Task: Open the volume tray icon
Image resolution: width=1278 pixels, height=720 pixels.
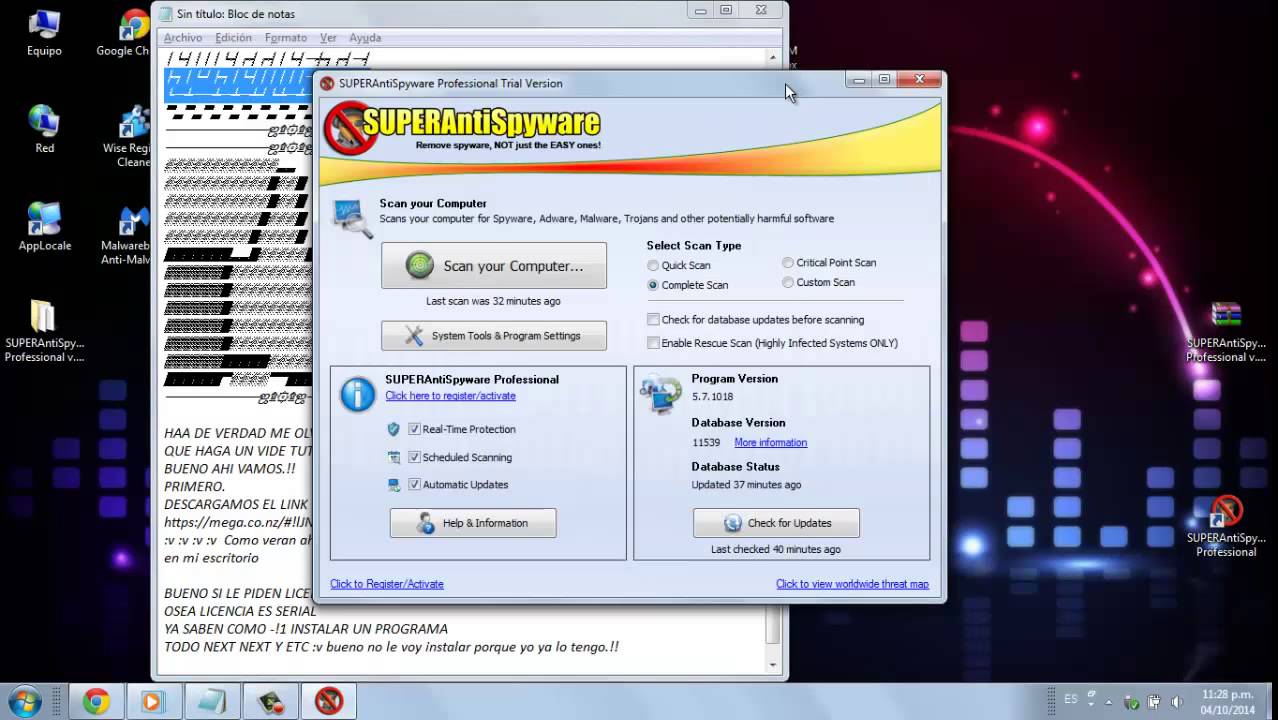Action: (1177, 702)
